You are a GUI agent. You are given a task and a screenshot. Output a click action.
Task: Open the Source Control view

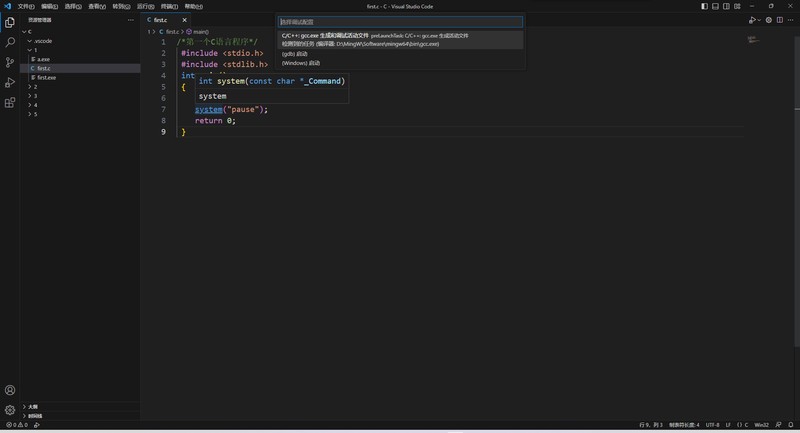point(10,62)
